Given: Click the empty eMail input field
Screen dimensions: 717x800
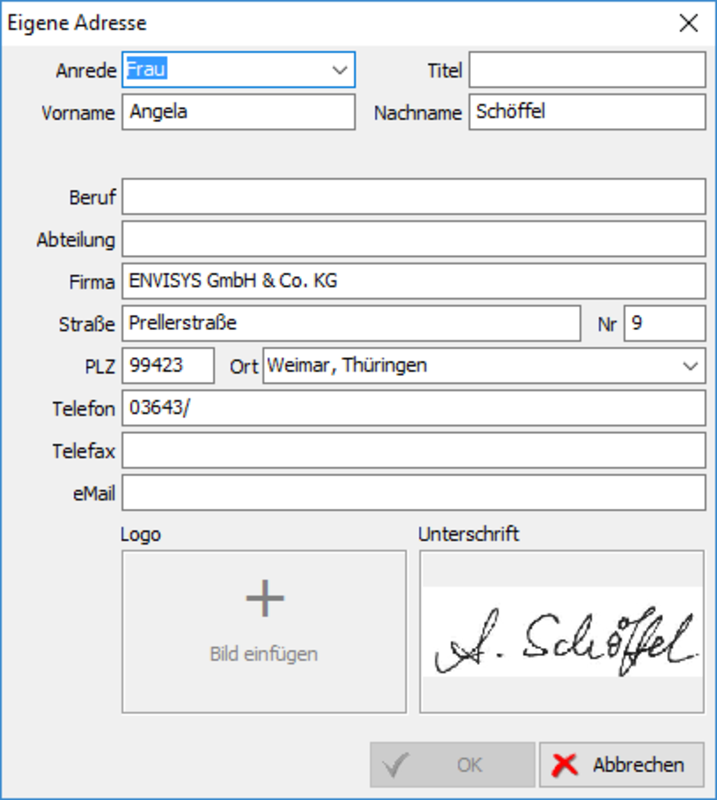Looking at the screenshot, I should [413, 493].
